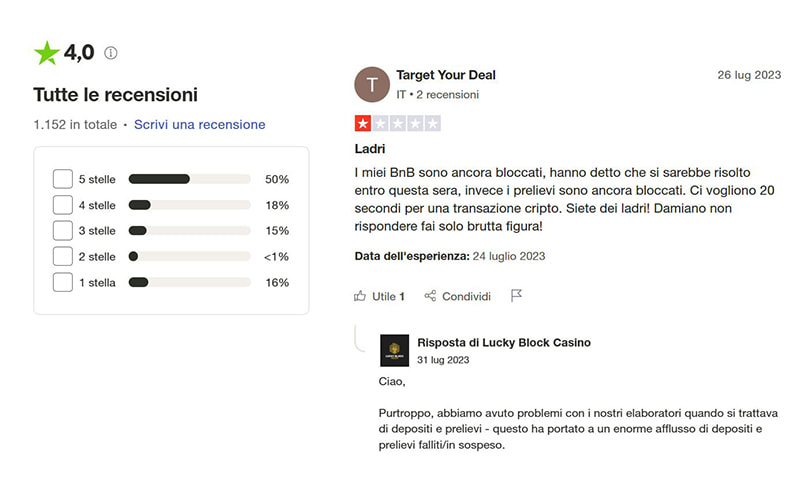Click the Risposta di Lucky Block Casino heading
This screenshot has height=499, width=790.
click(x=504, y=342)
